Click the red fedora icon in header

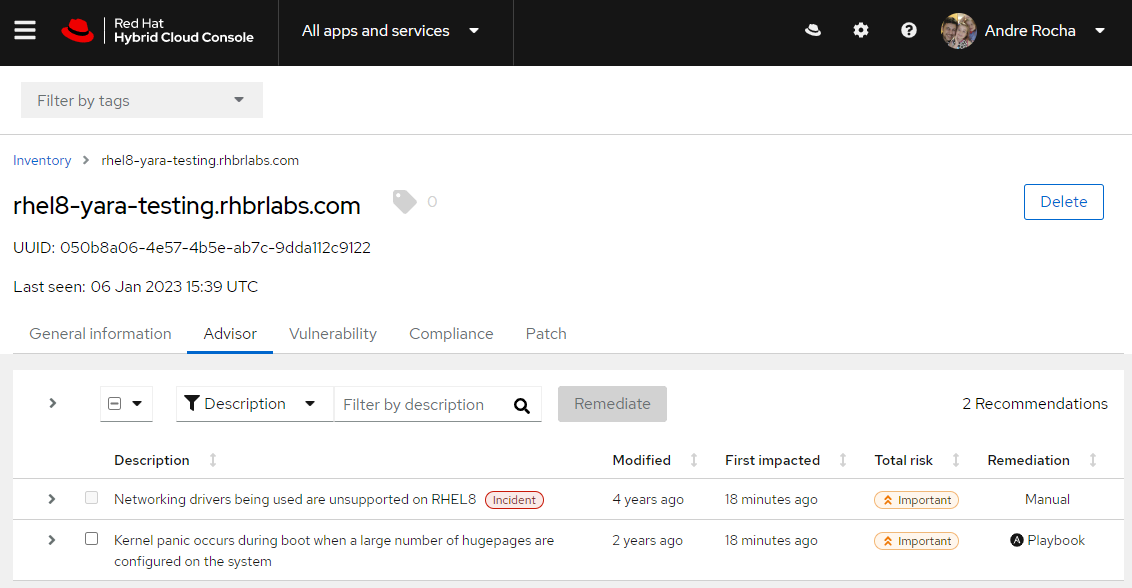(x=813, y=31)
